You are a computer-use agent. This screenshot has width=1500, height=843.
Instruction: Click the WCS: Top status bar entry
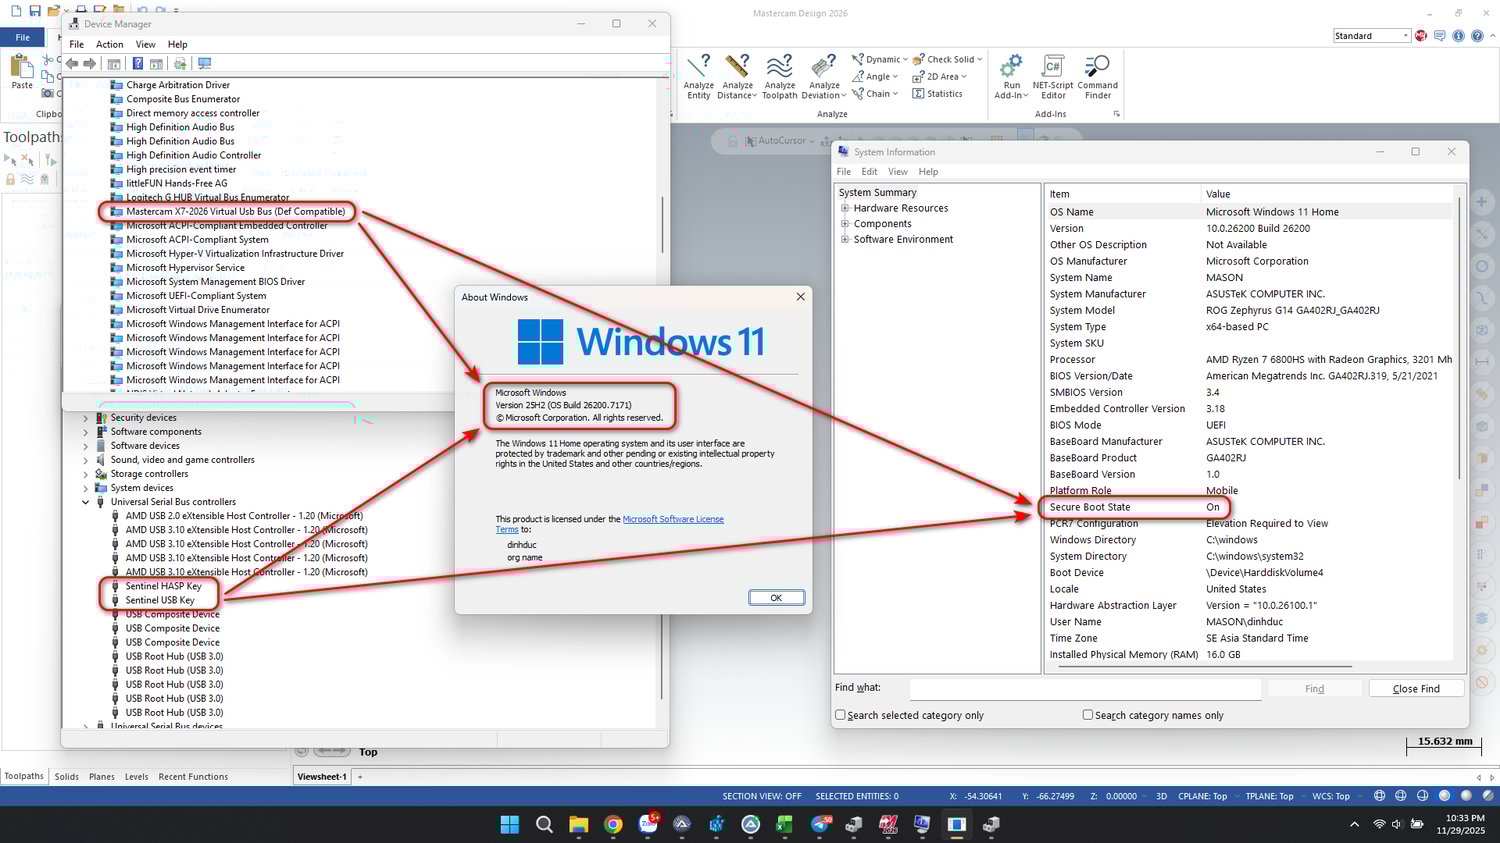[1330, 796]
